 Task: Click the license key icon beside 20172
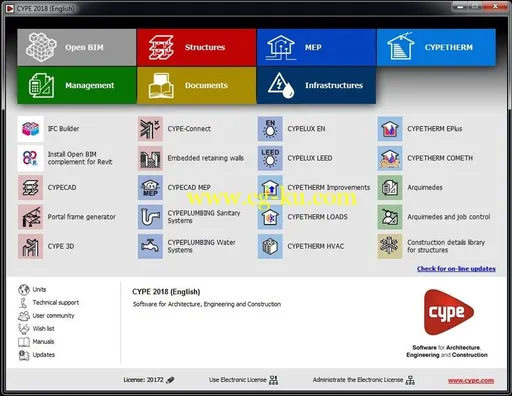click(170, 380)
